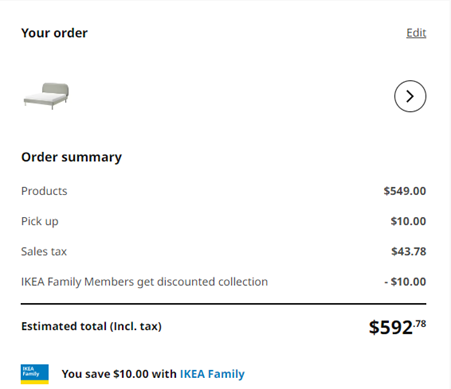The height and width of the screenshot is (389, 451).
Task: Click the IKEA Family card logo
Action: click(35, 374)
